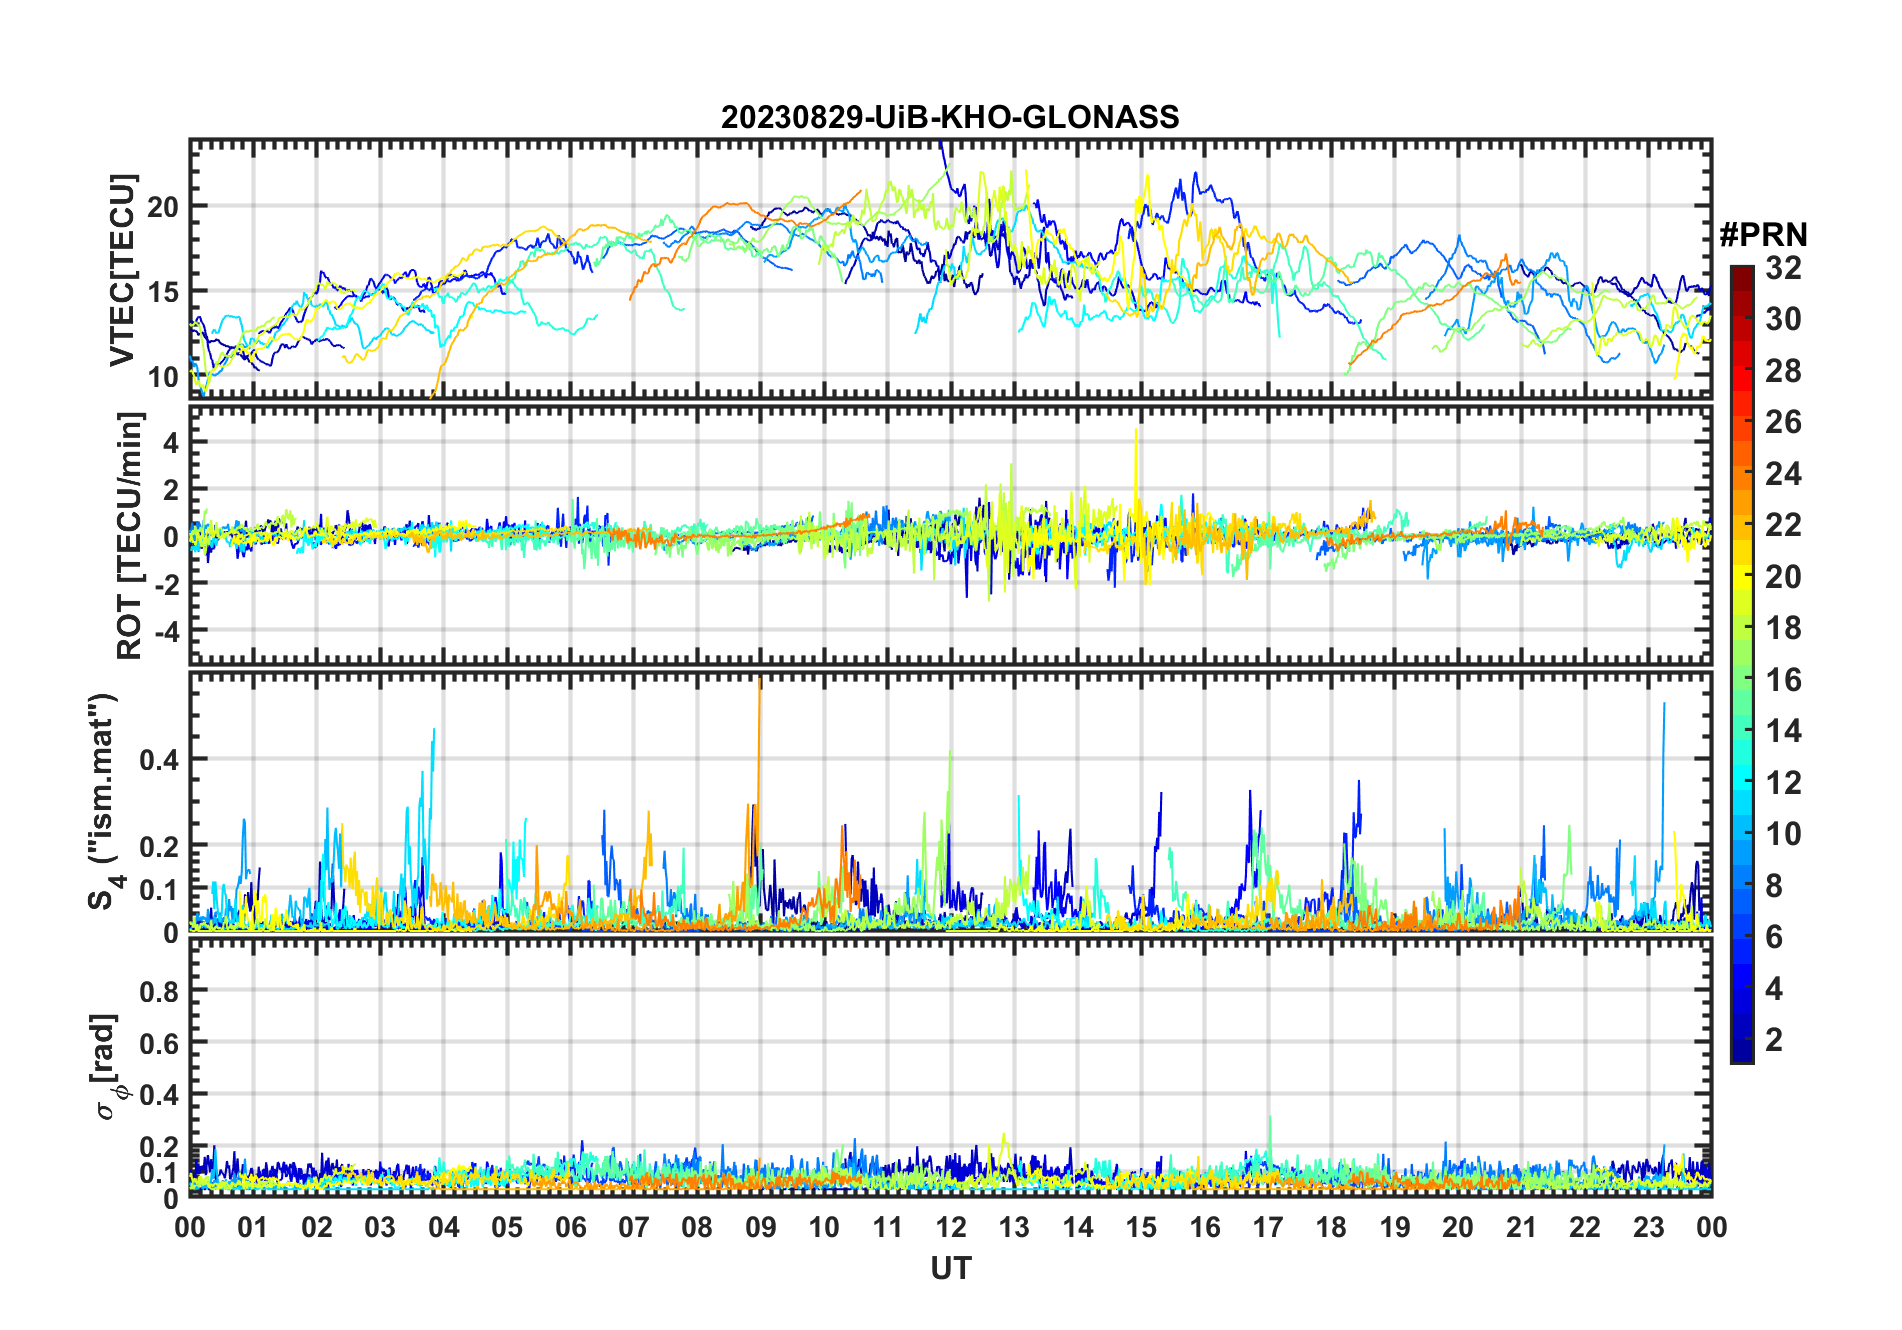This screenshot has height=1330, width=1902.
Task: Select the VTEC[TECU] y-axis label
Action: click(122, 270)
